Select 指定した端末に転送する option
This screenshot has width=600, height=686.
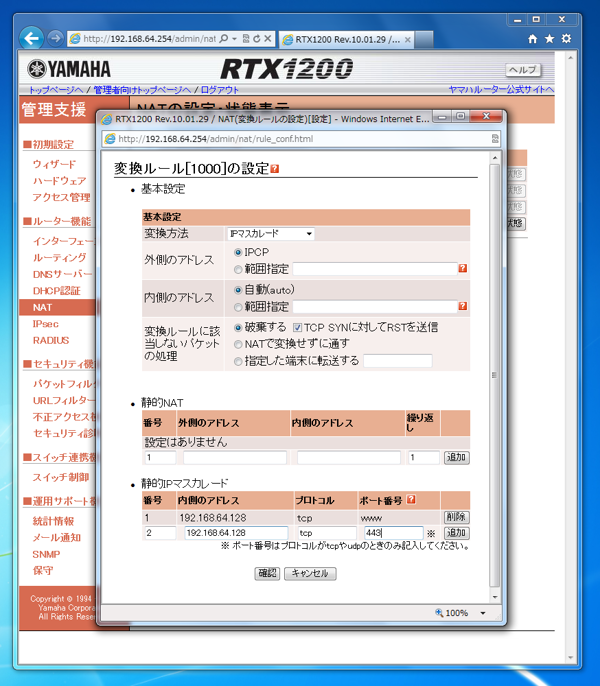(238, 361)
